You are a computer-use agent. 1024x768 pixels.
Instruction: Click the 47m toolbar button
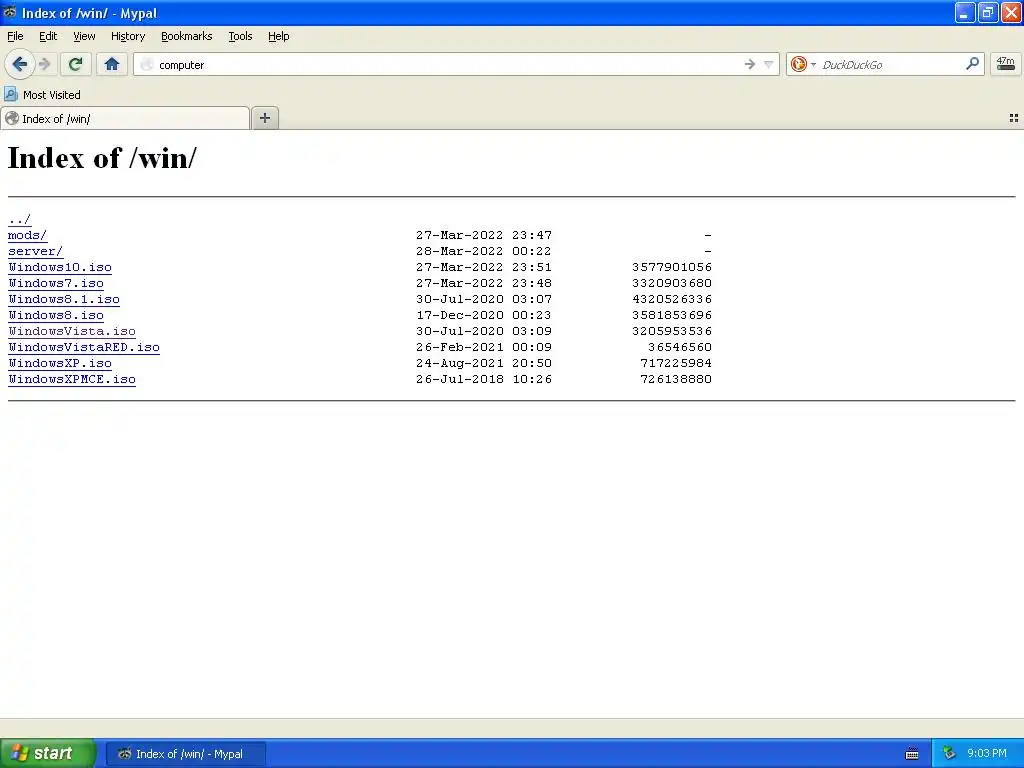[1005, 64]
